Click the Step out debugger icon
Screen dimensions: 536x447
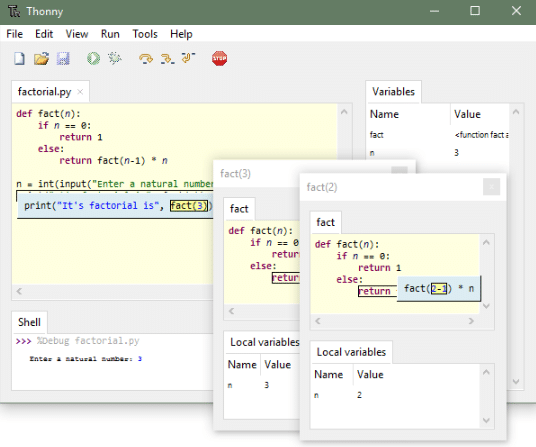[x=188, y=58]
